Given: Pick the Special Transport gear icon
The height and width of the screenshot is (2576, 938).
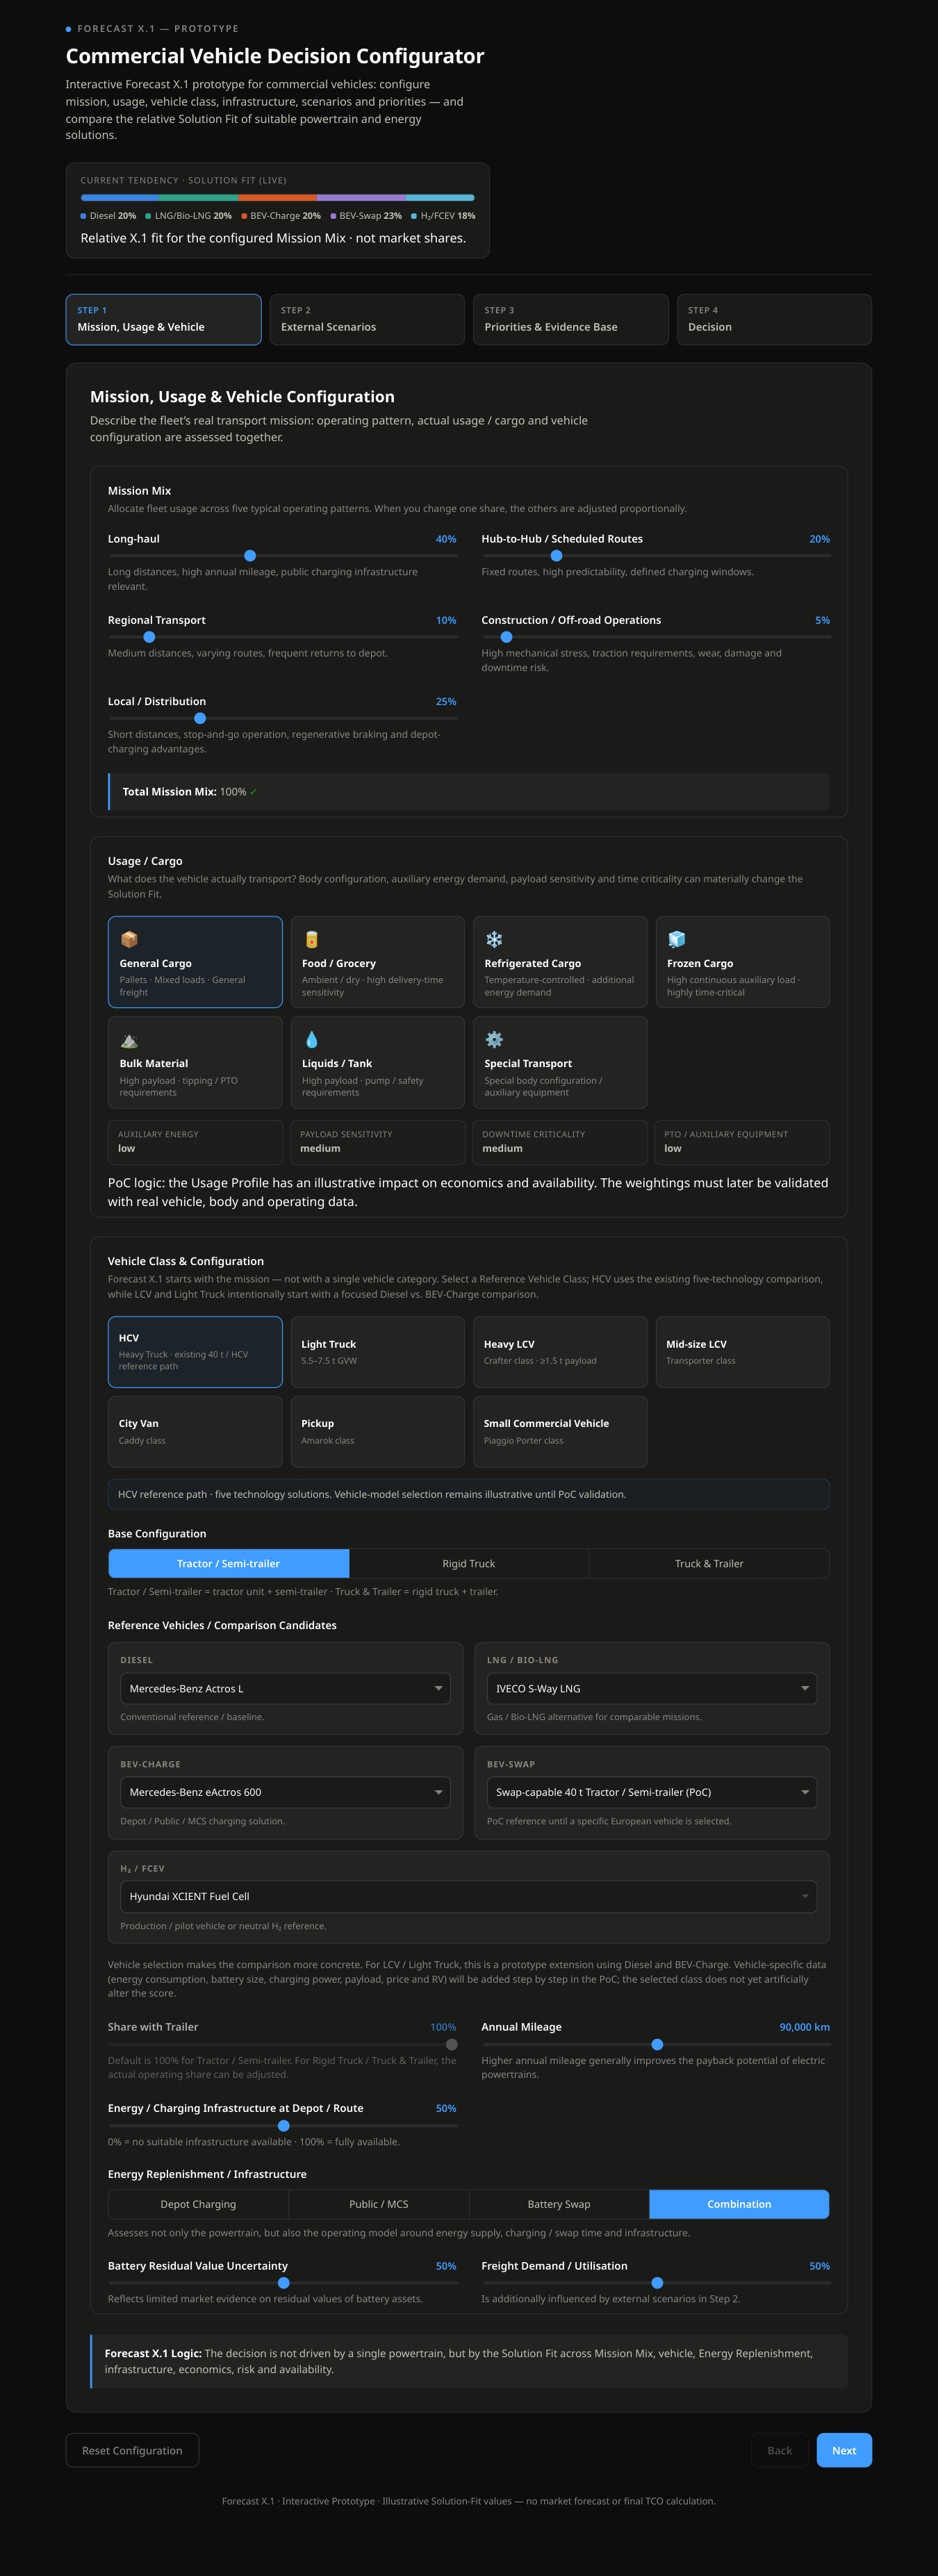Looking at the screenshot, I should [494, 1040].
